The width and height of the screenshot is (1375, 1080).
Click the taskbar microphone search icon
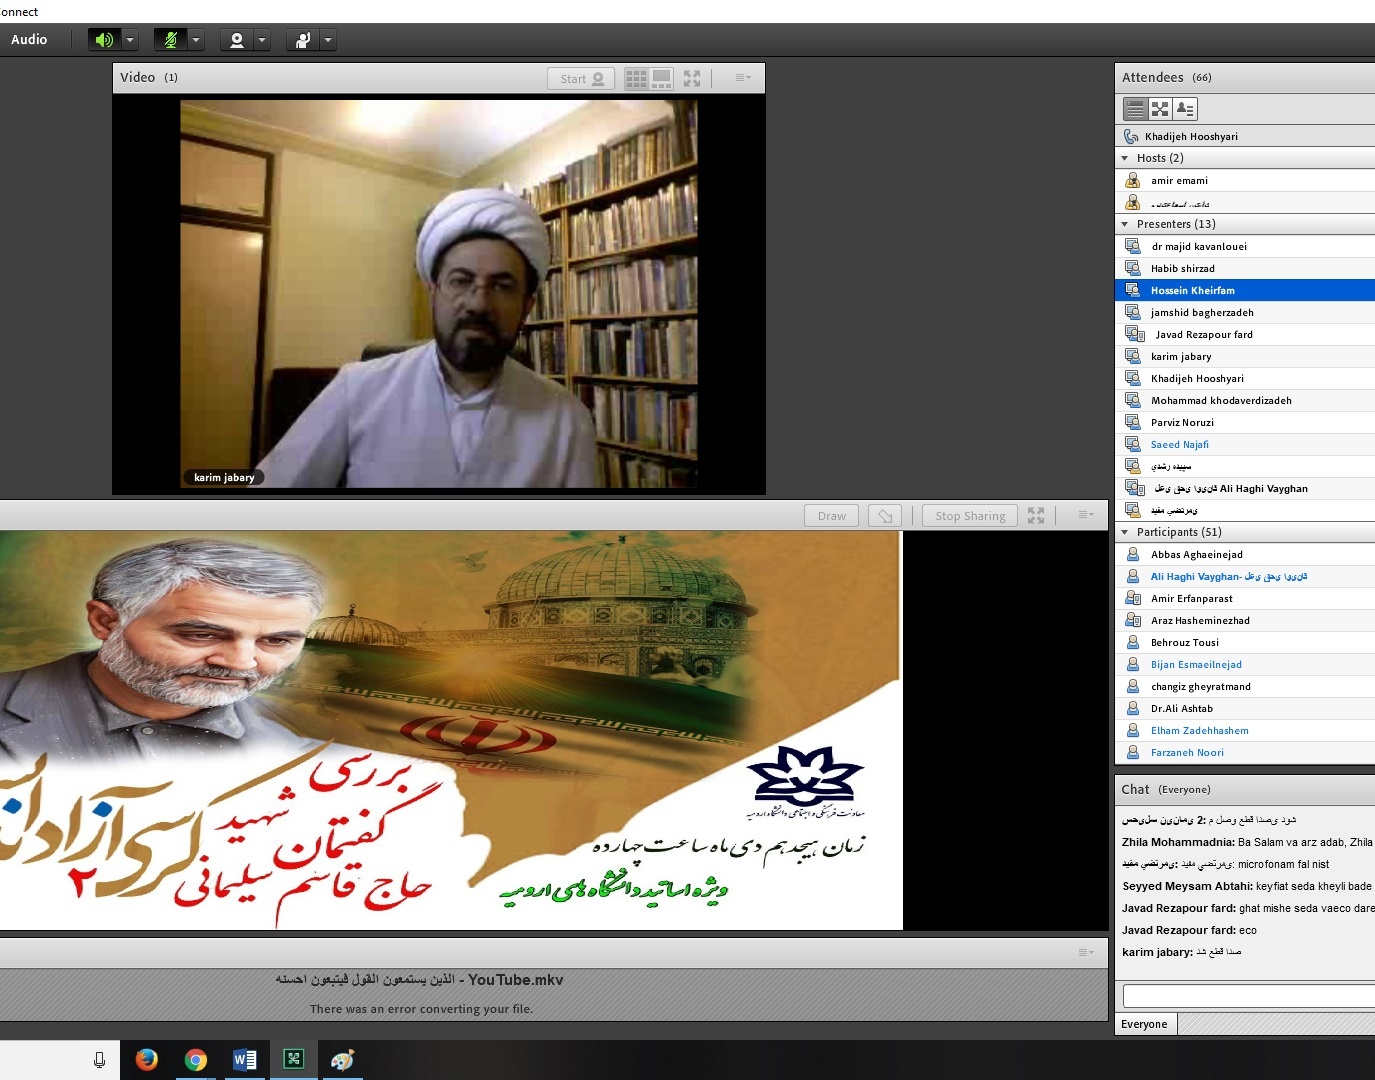[x=99, y=1060]
